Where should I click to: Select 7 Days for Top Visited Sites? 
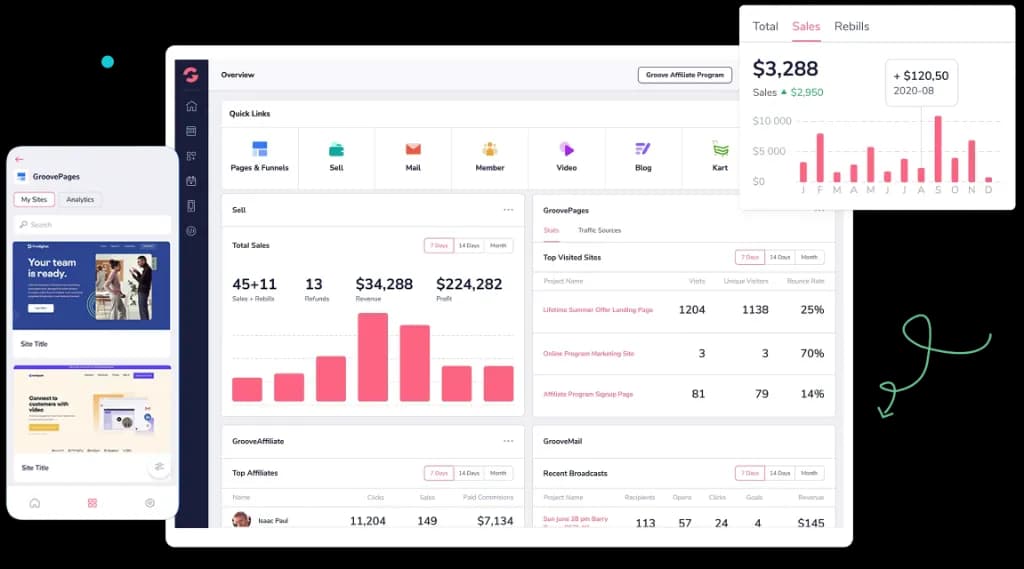pos(750,257)
